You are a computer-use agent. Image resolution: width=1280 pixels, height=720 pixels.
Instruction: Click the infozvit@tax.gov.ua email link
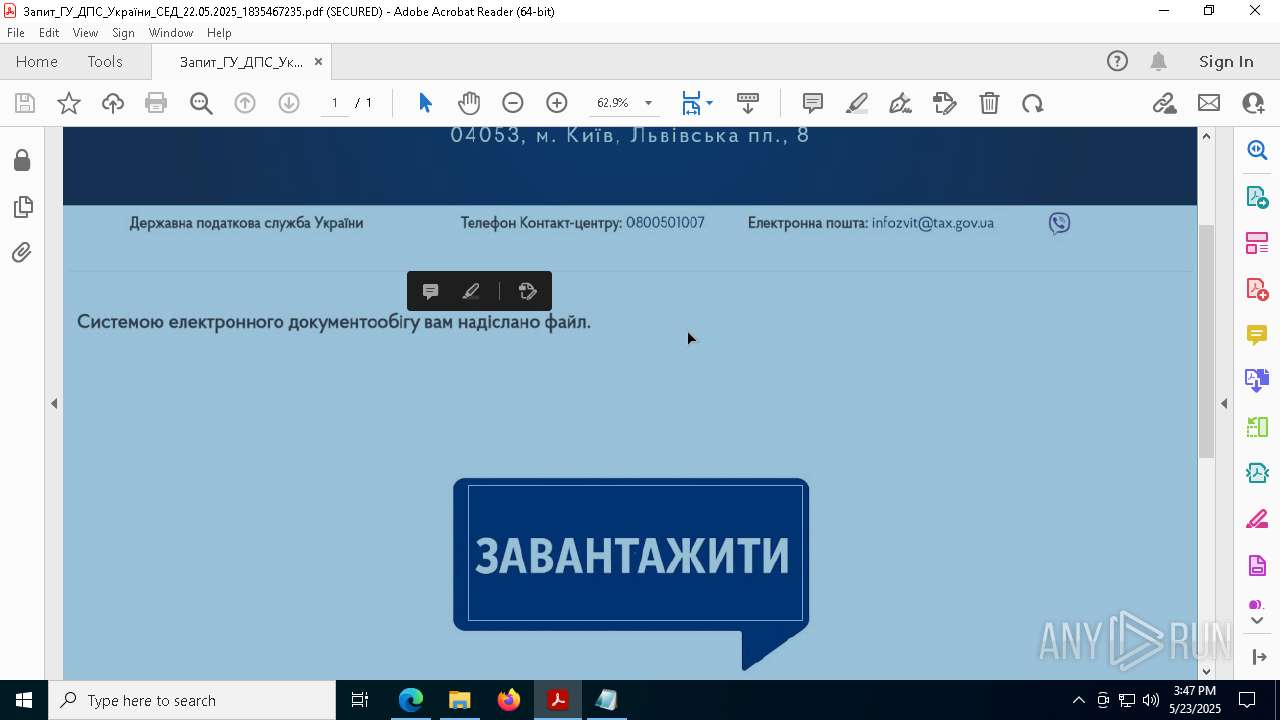(932, 223)
